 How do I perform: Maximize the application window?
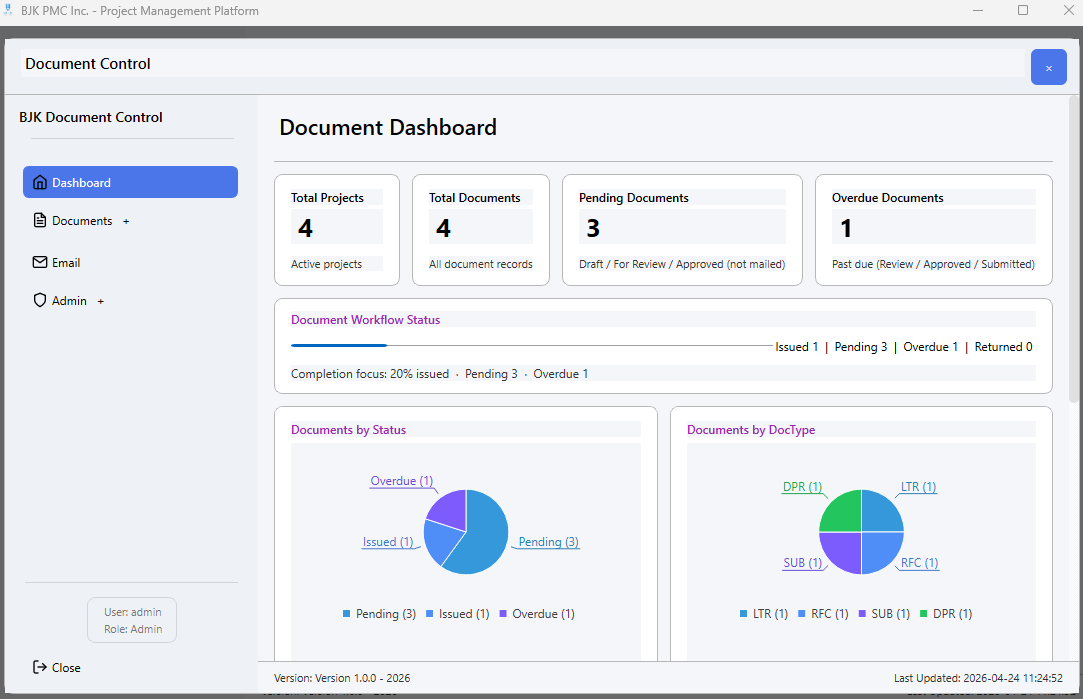1023,10
